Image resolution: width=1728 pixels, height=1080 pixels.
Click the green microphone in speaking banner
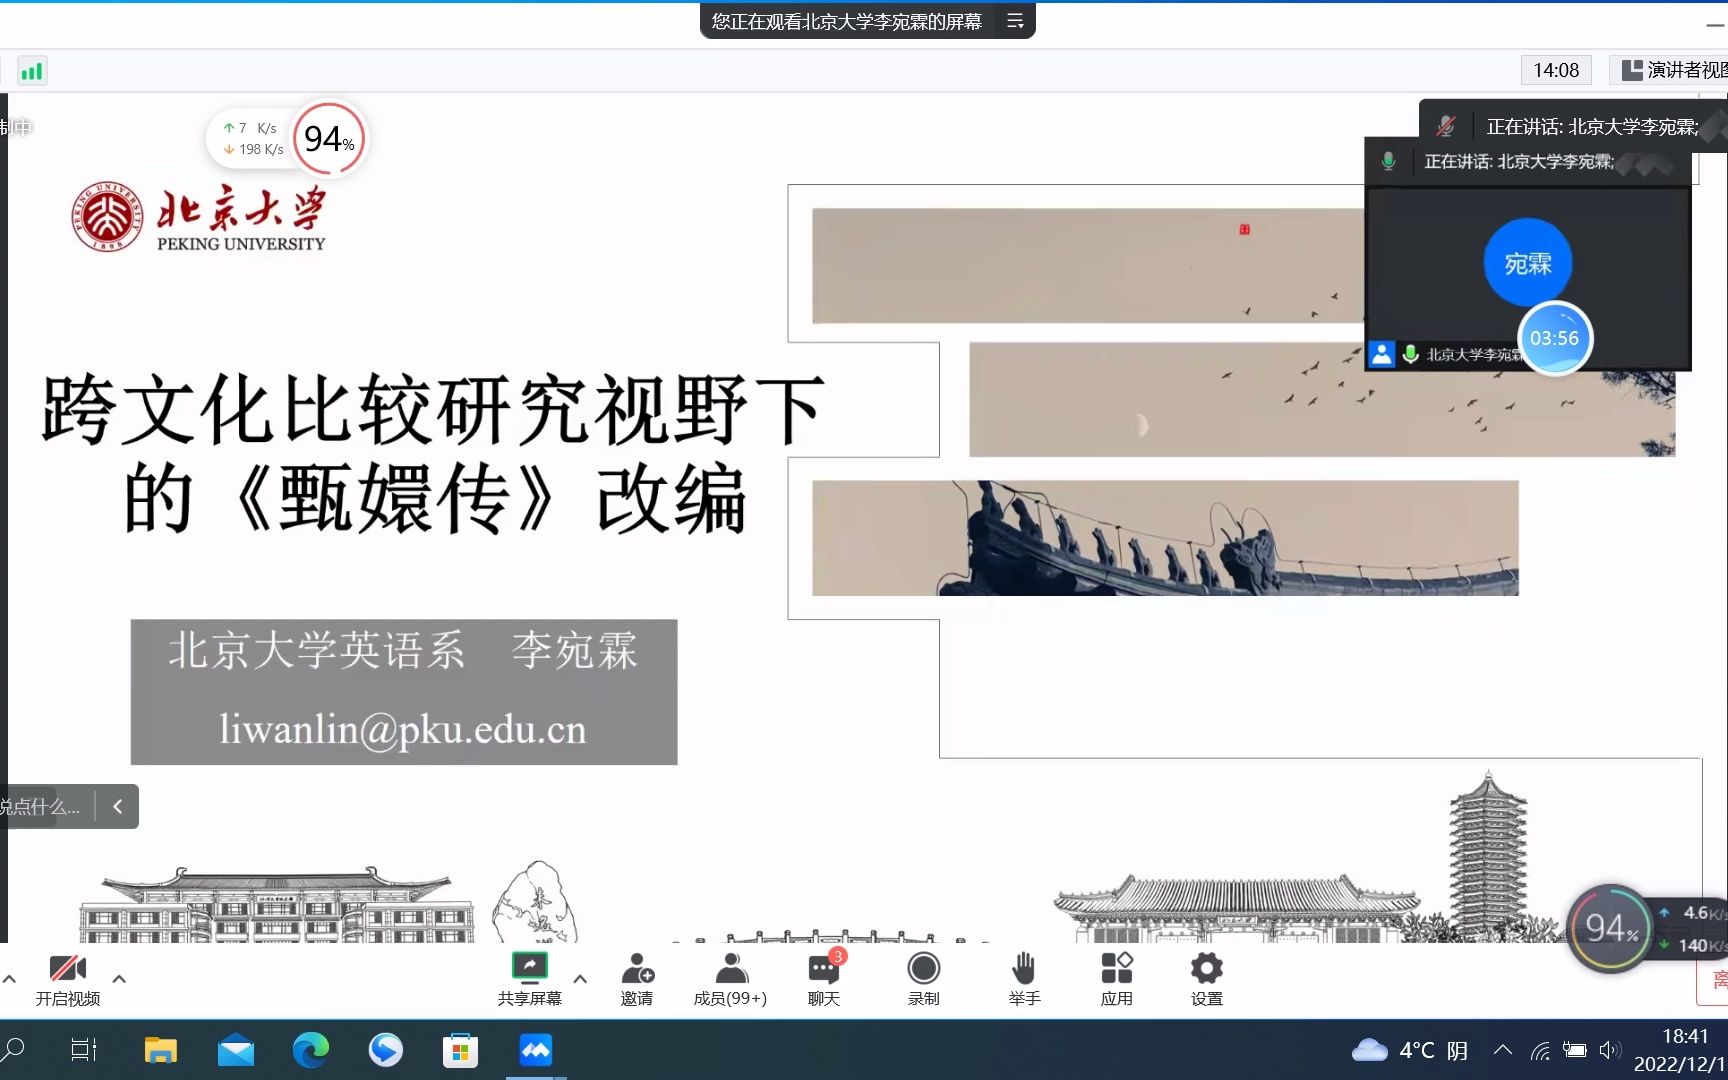pyautogui.click(x=1388, y=161)
